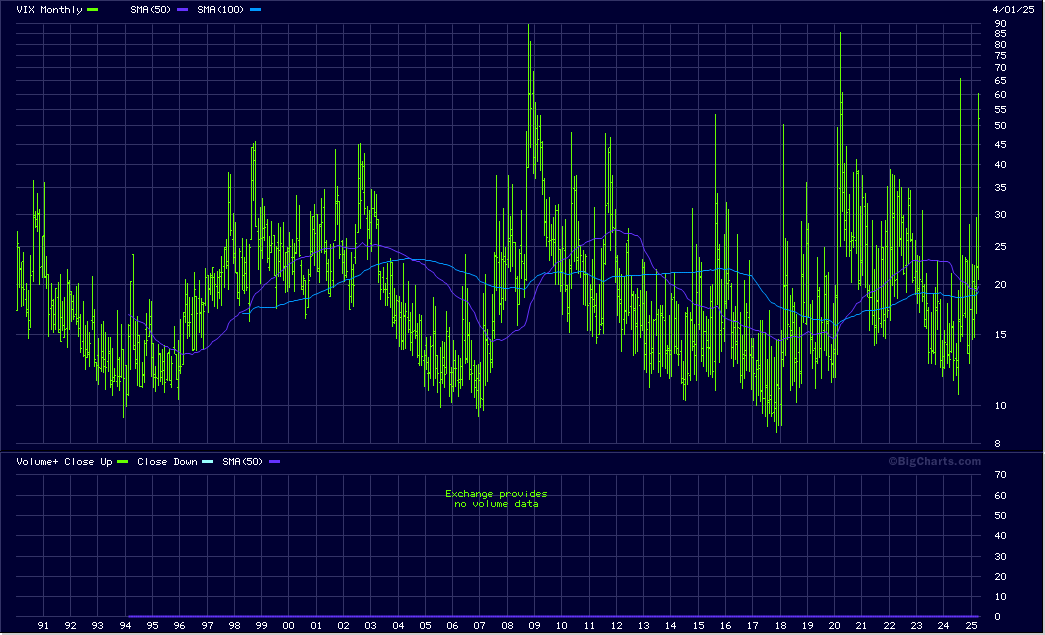Select year label 21 on the time axis

coord(862,625)
